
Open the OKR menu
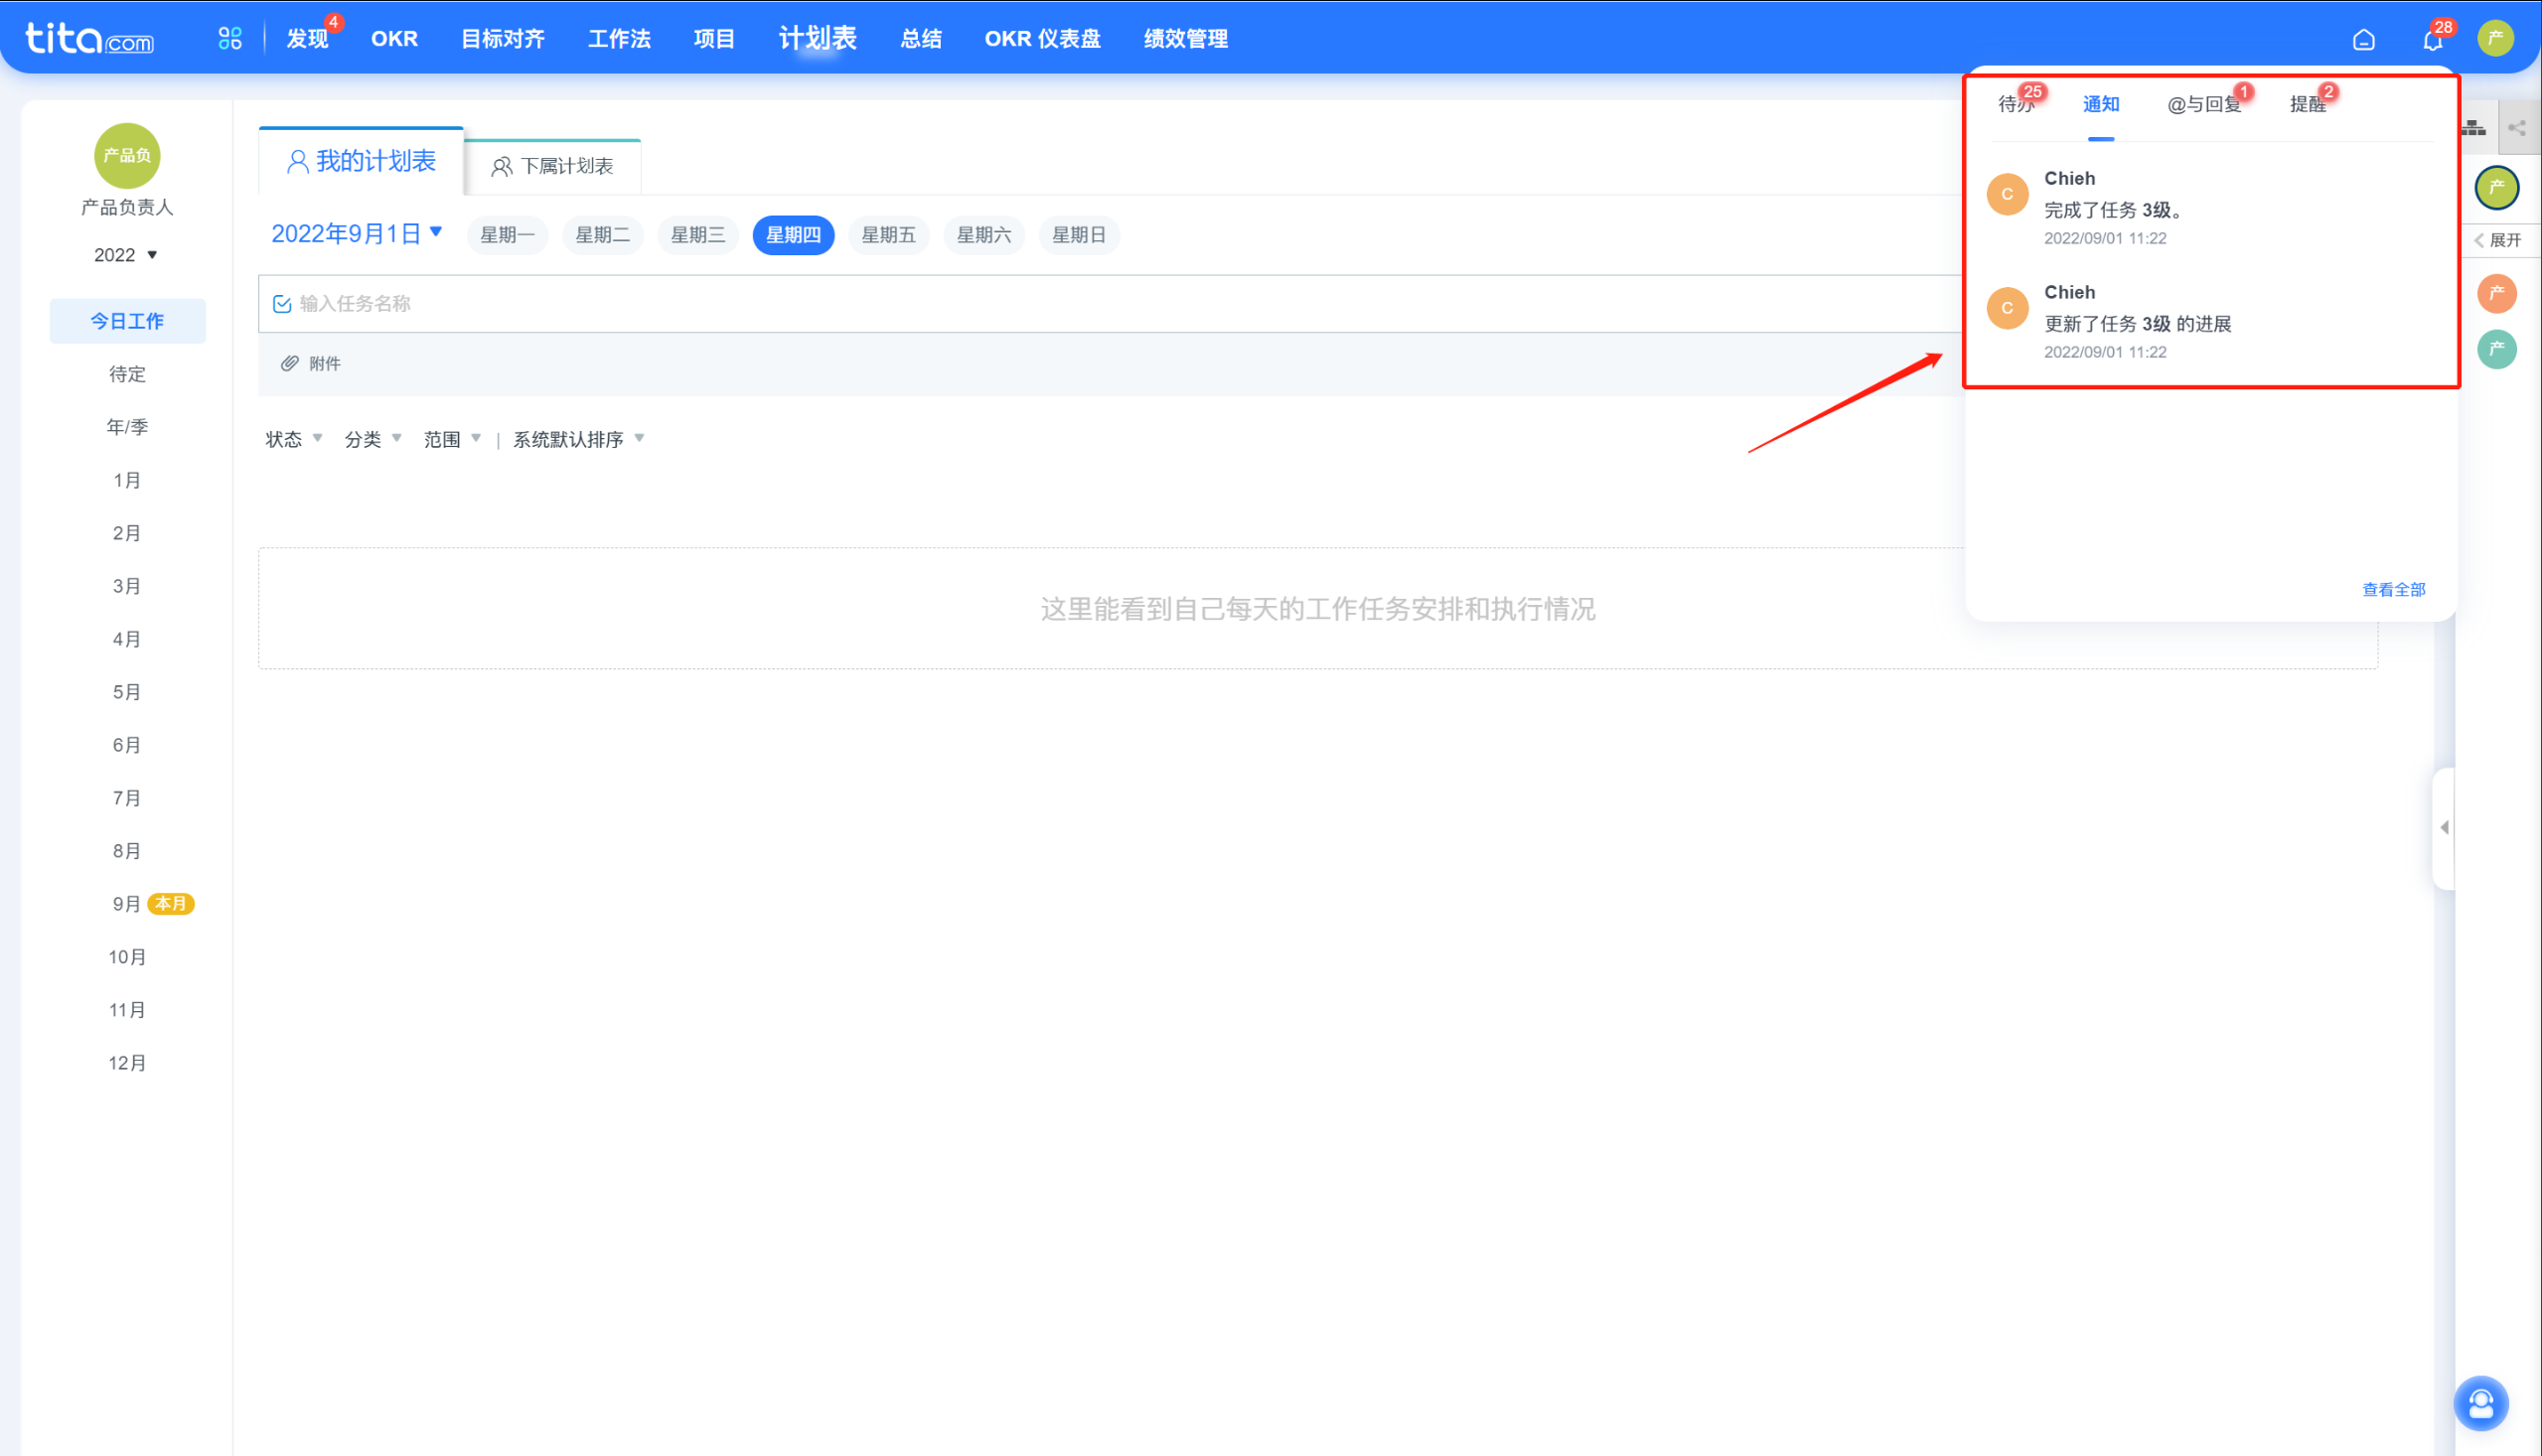pyautogui.click(x=394, y=39)
